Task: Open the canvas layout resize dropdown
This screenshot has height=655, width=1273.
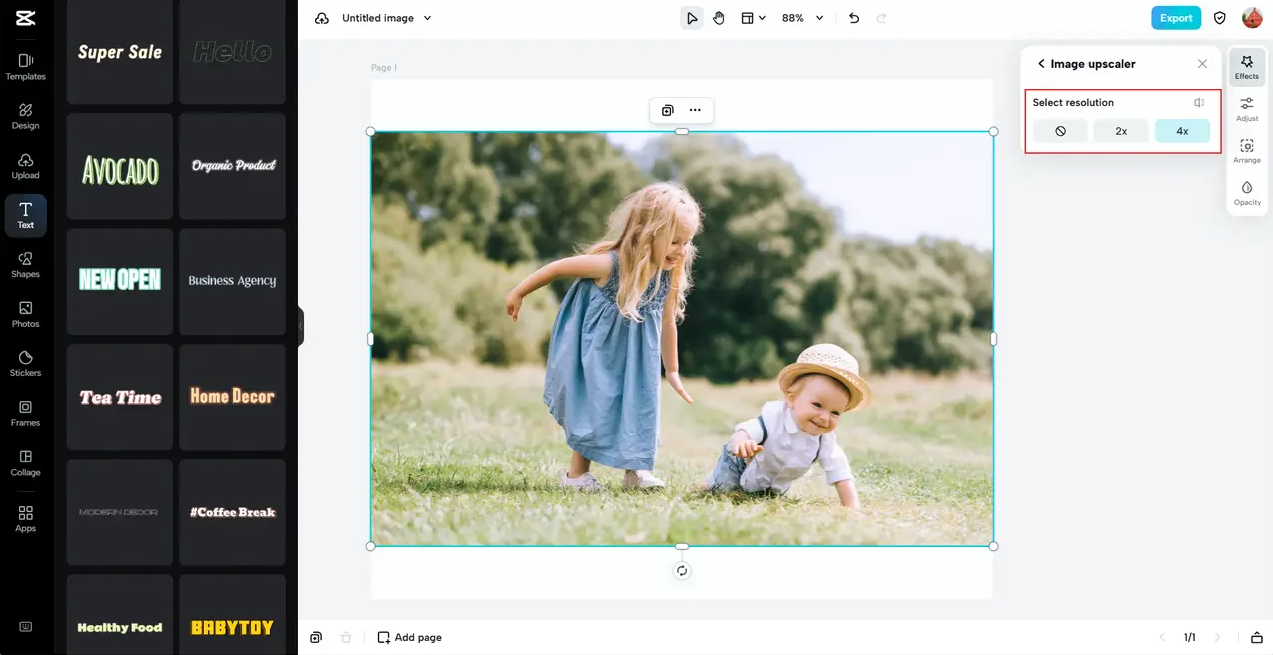Action: point(753,18)
